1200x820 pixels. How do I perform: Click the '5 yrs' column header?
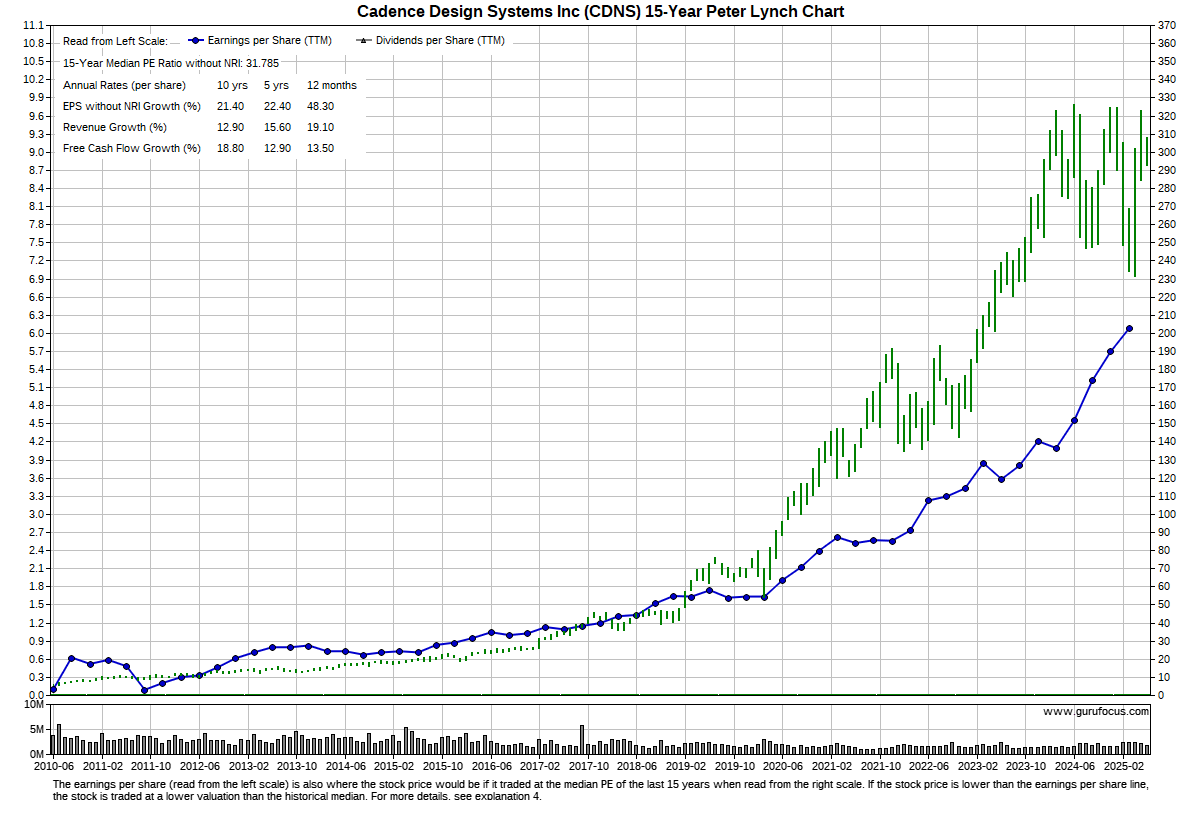(275, 85)
